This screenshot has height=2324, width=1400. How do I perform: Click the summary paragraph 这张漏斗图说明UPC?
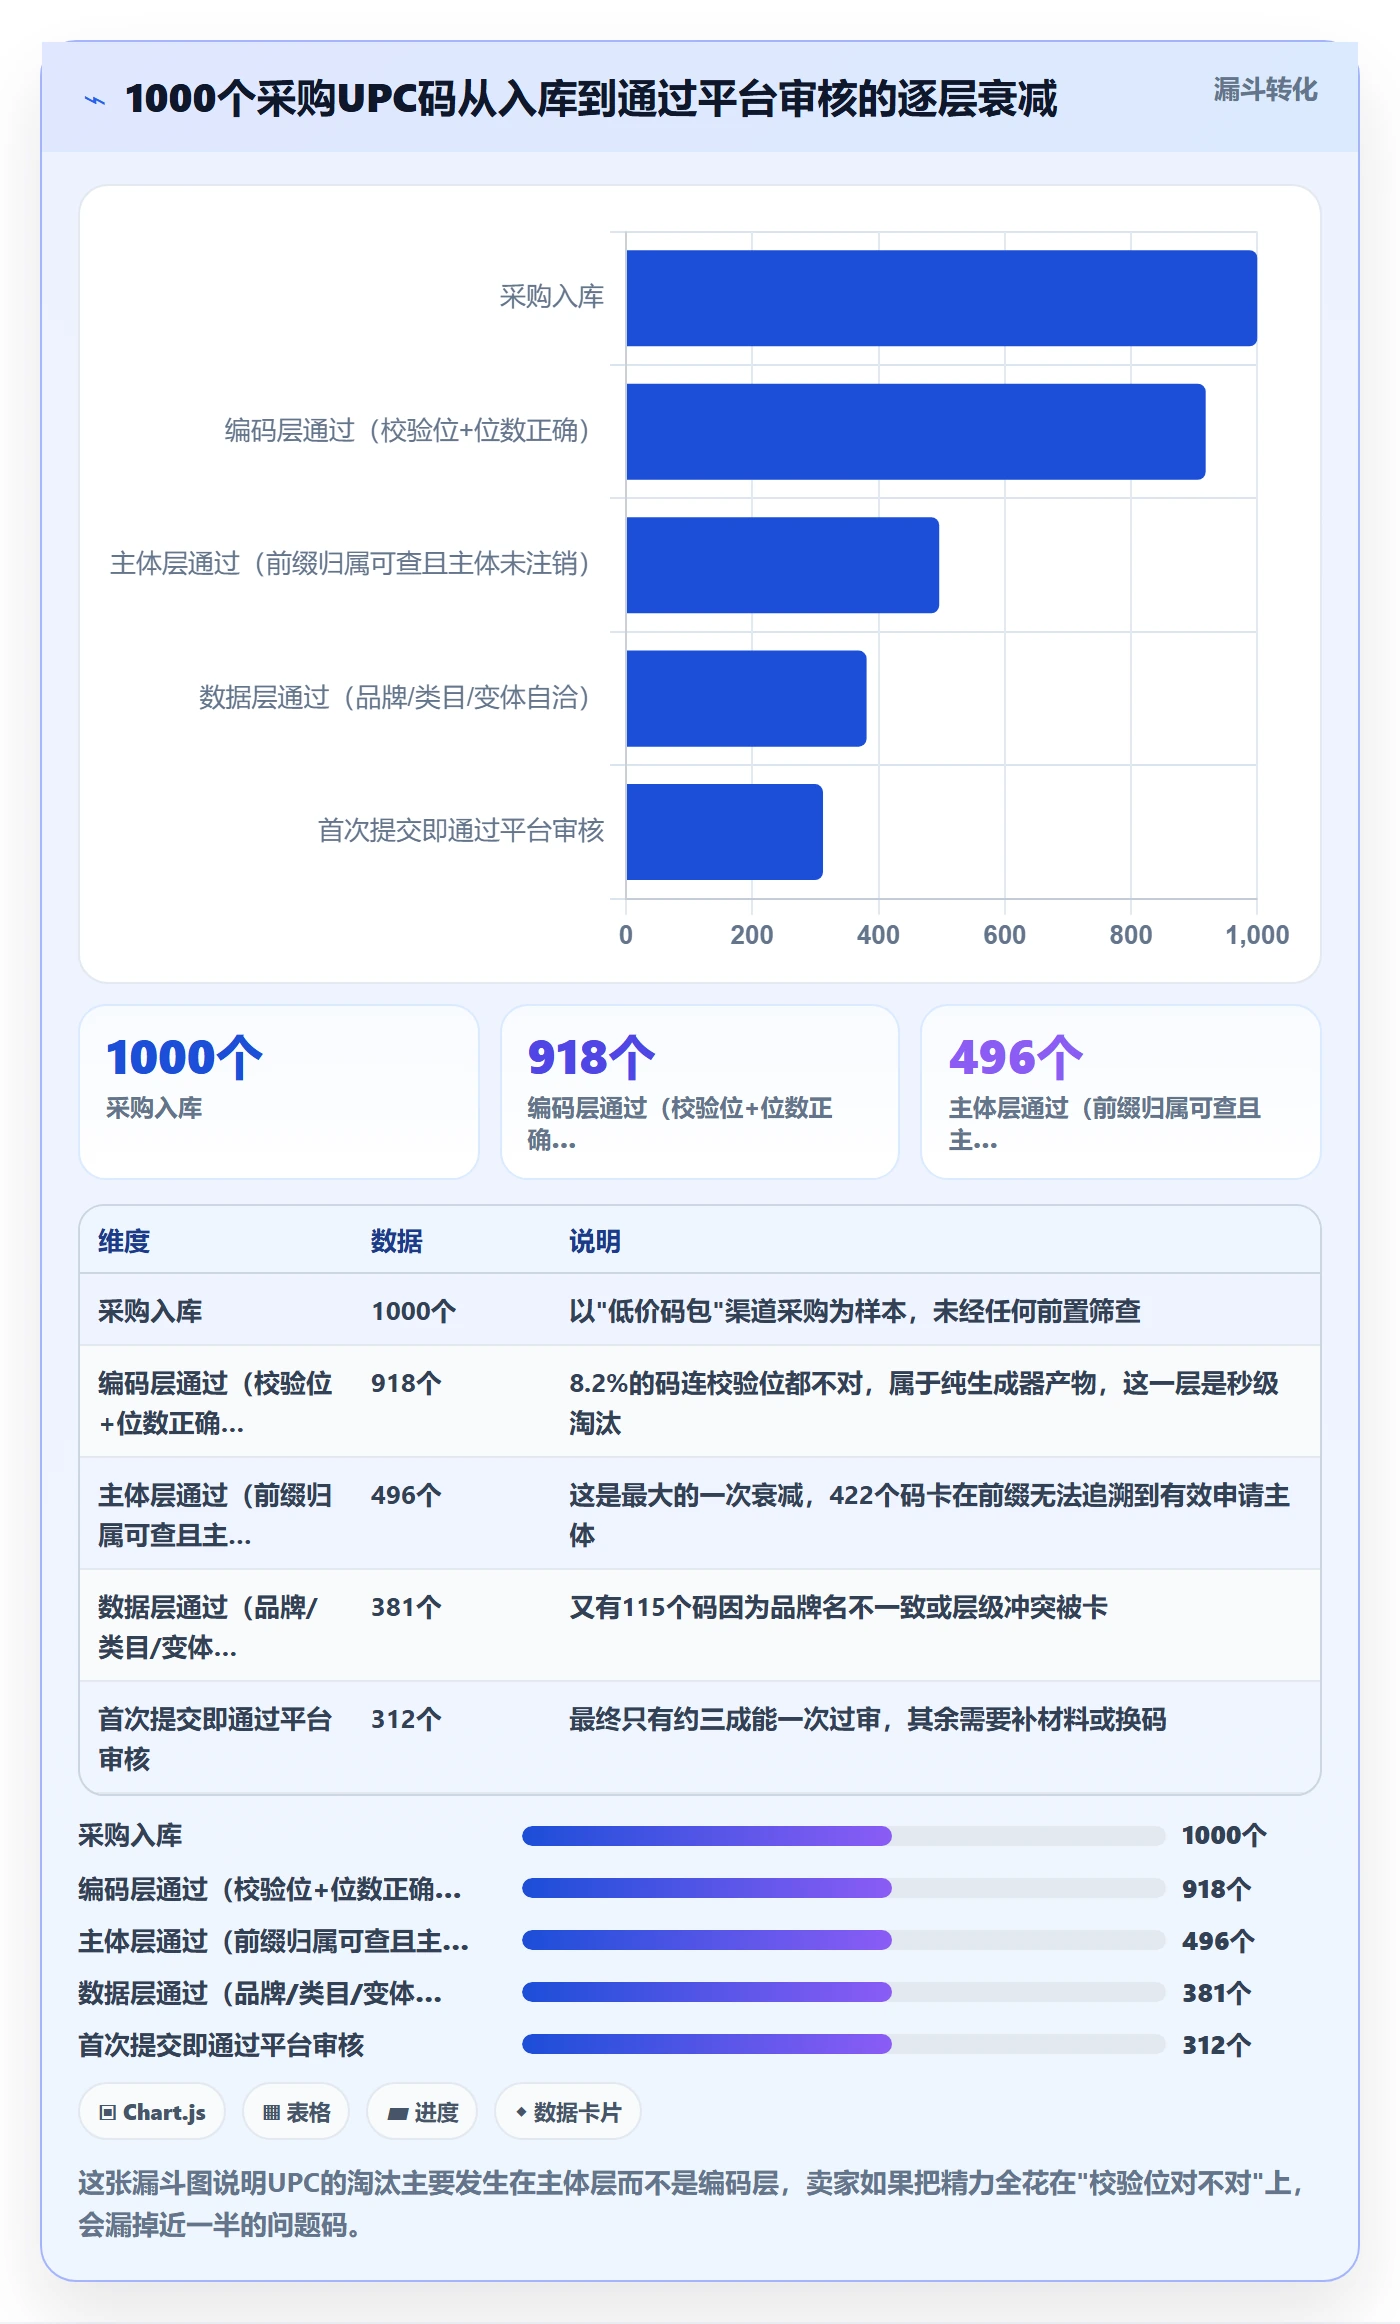click(692, 2203)
